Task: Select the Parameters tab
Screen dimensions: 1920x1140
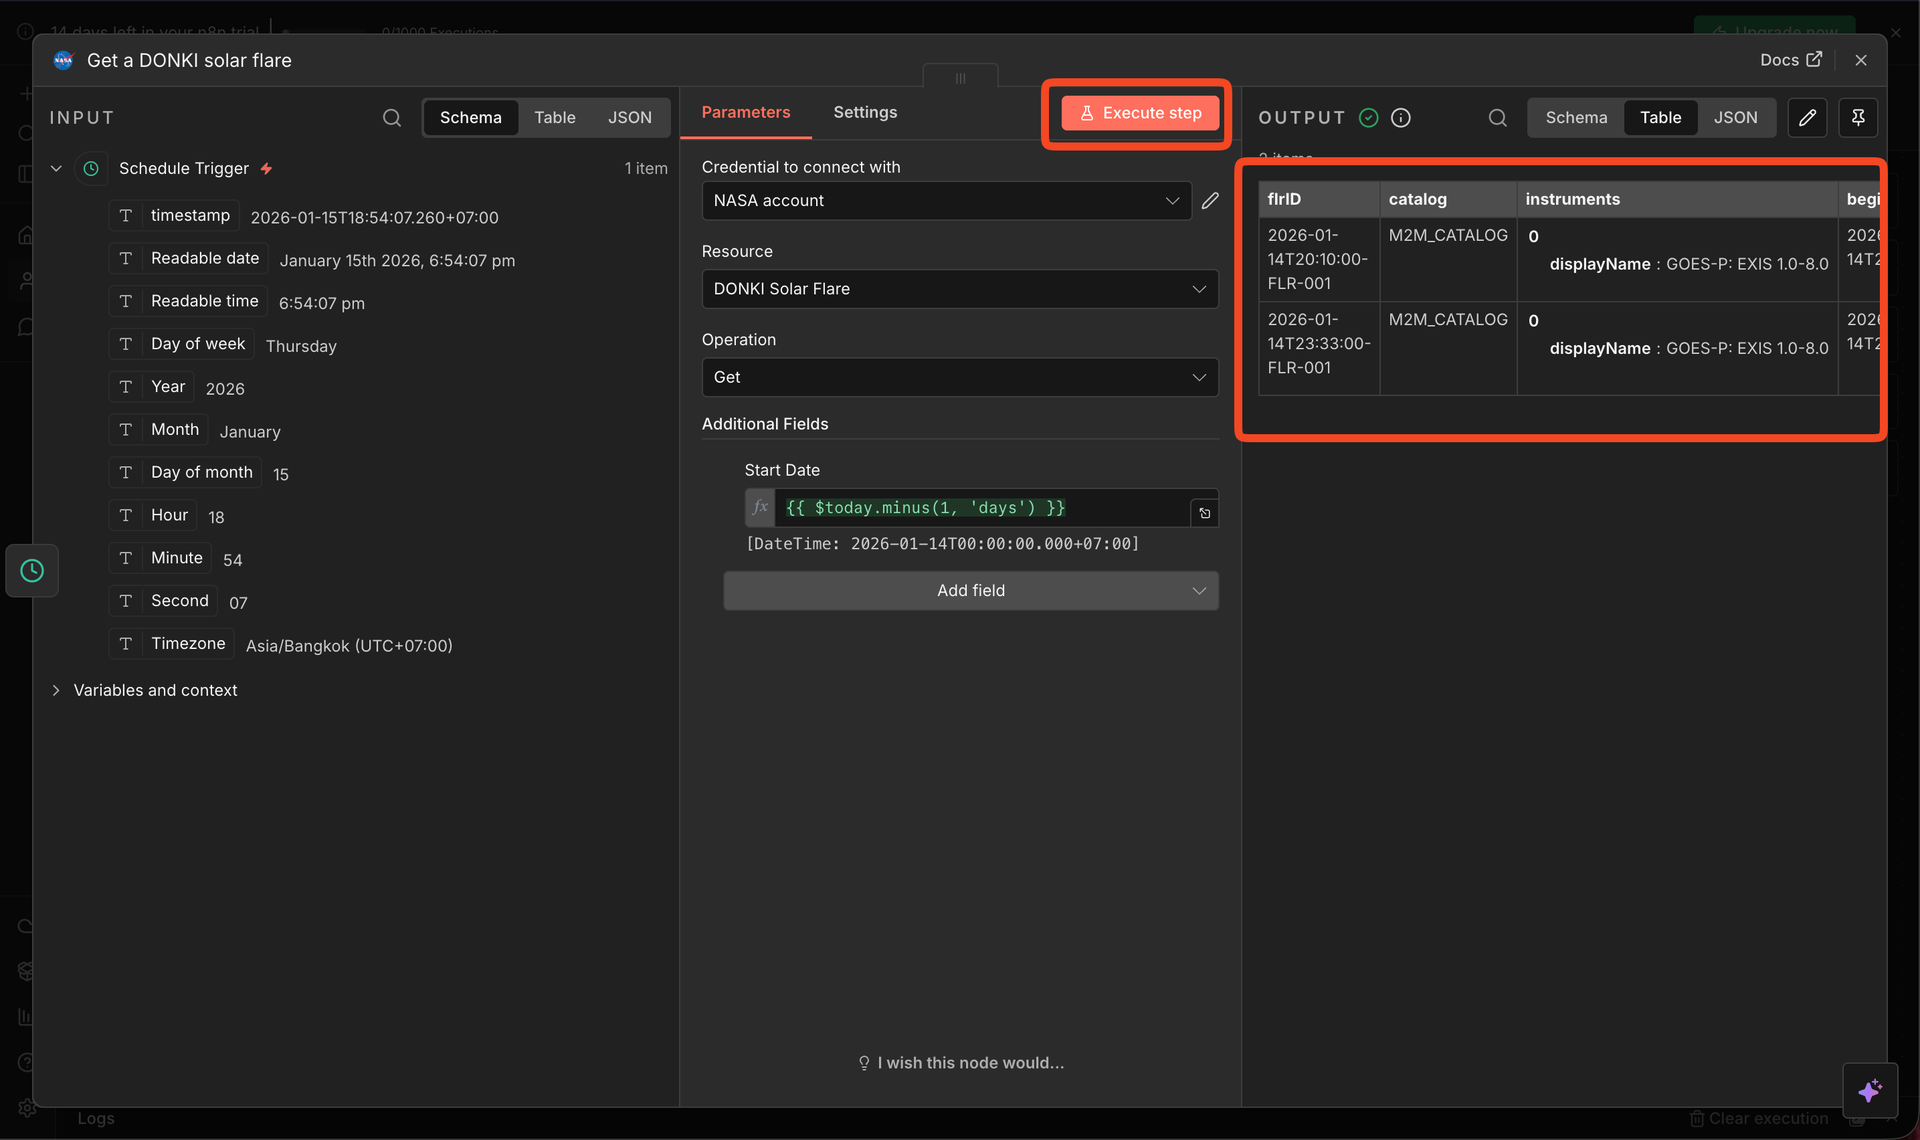Action: pos(746,113)
